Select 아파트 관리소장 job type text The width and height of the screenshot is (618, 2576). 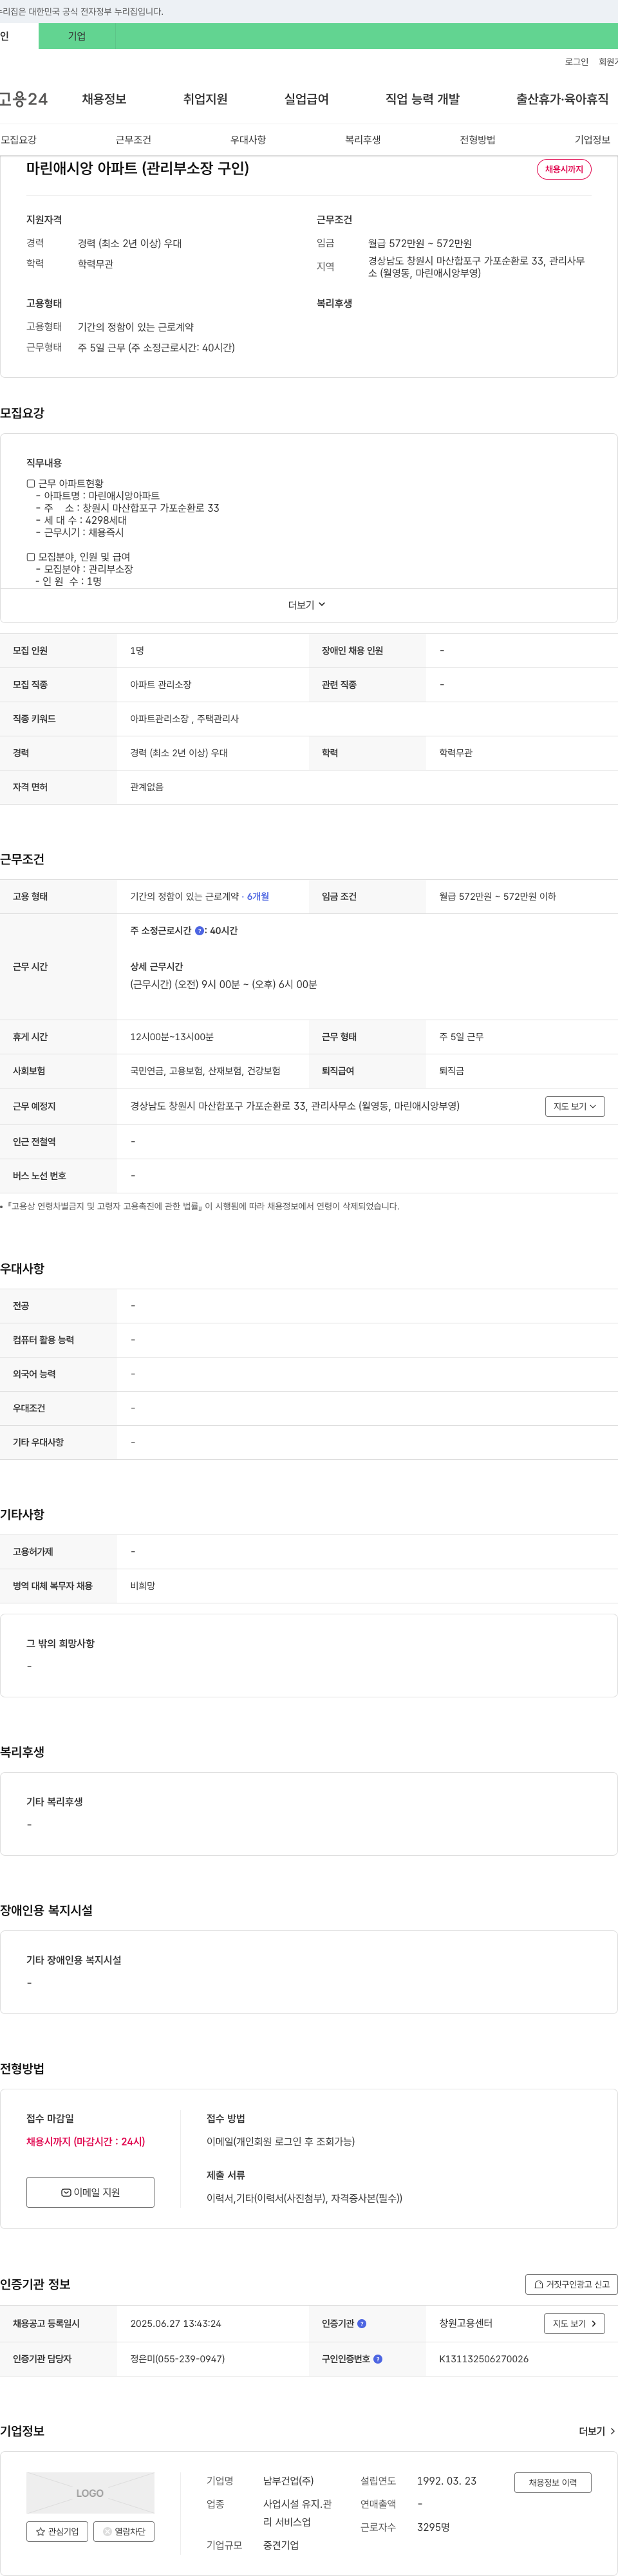(160, 685)
